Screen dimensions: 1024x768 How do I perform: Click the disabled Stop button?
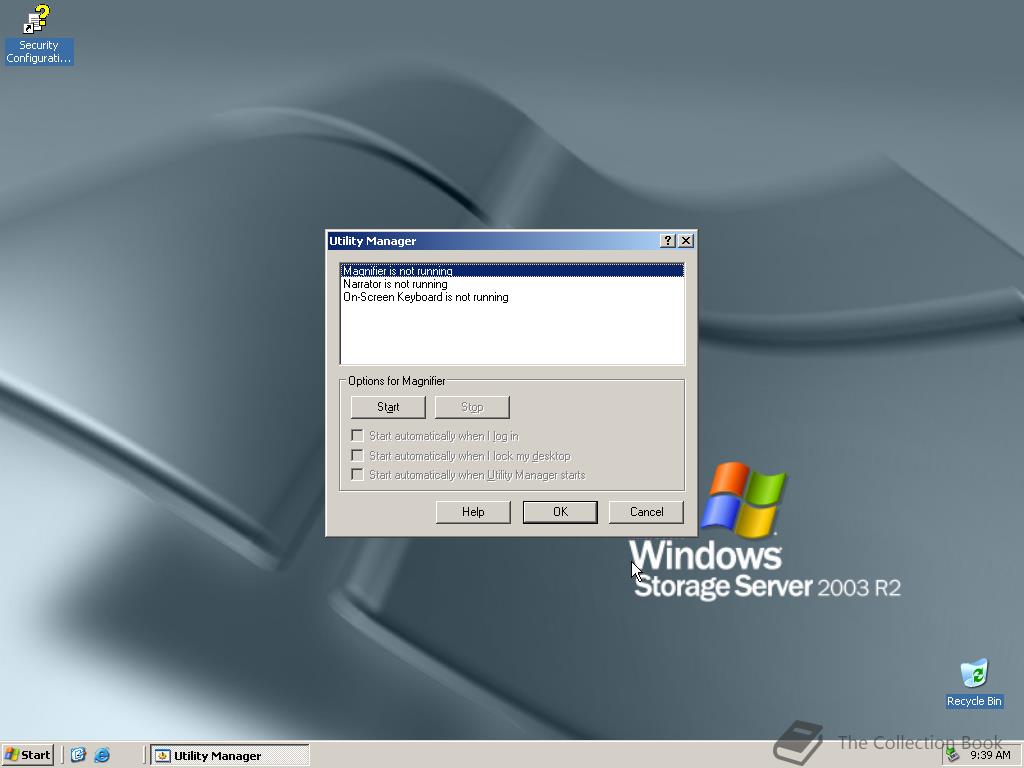[x=472, y=407]
